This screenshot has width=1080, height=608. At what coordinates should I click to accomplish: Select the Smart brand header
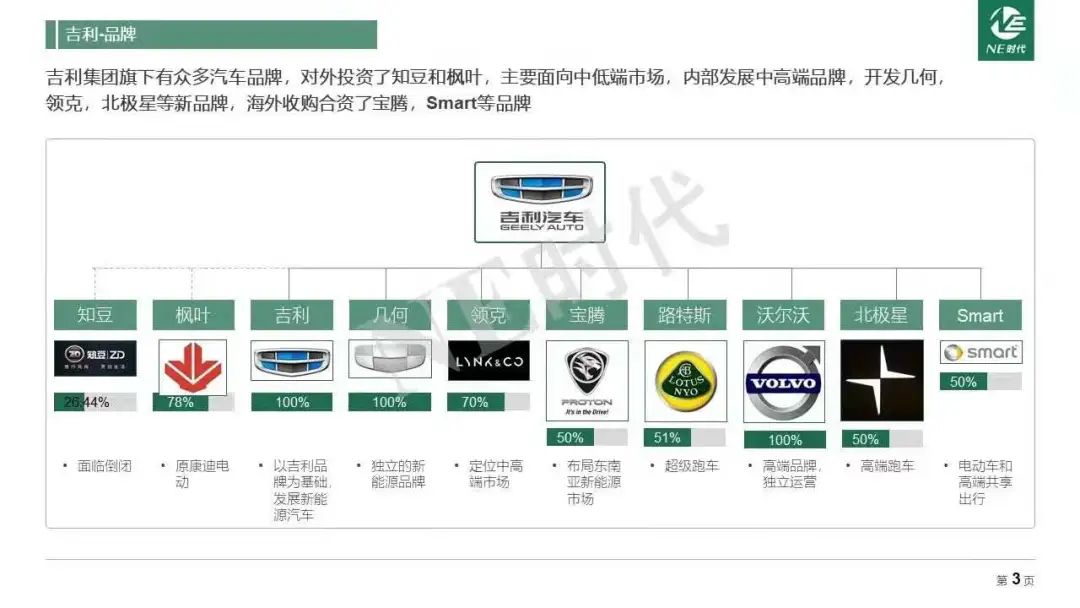[x=980, y=315]
